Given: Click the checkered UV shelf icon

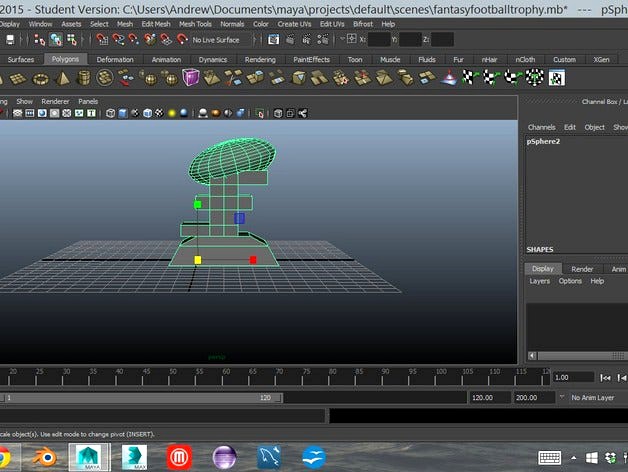Looking at the screenshot, I should [557, 78].
